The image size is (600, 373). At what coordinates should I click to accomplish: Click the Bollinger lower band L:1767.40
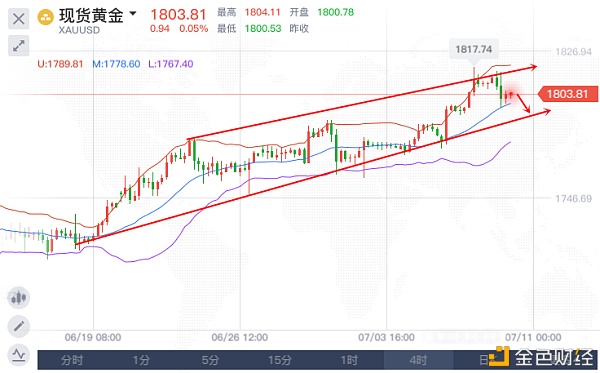point(171,64)
